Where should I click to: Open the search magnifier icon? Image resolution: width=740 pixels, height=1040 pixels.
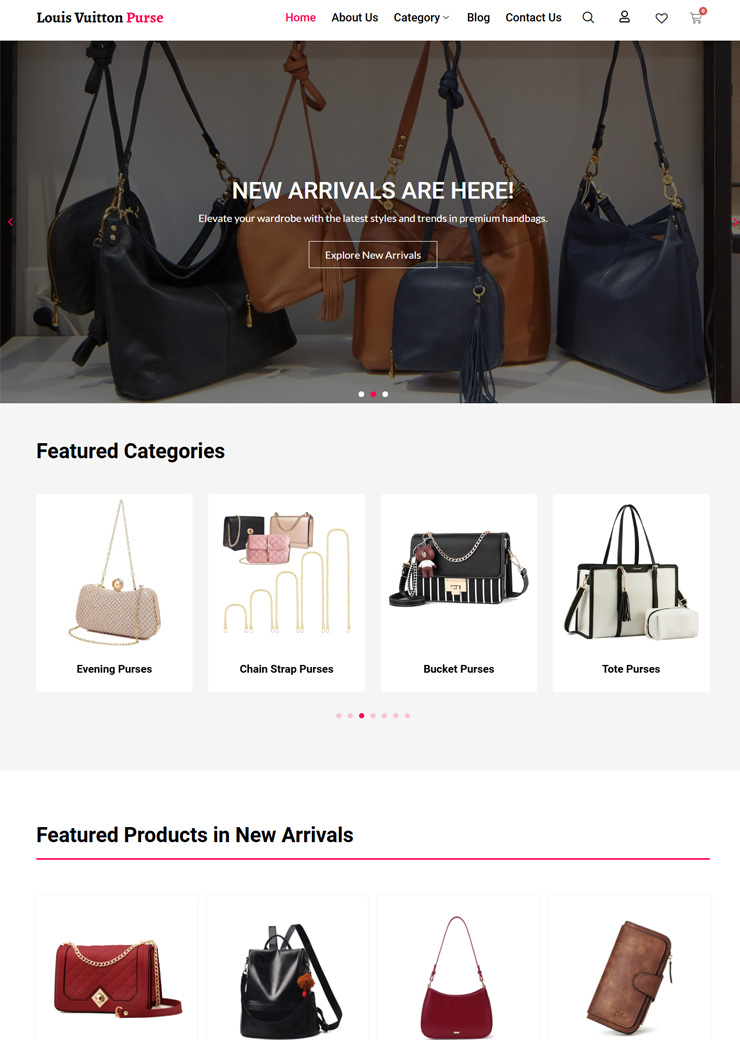587,18
